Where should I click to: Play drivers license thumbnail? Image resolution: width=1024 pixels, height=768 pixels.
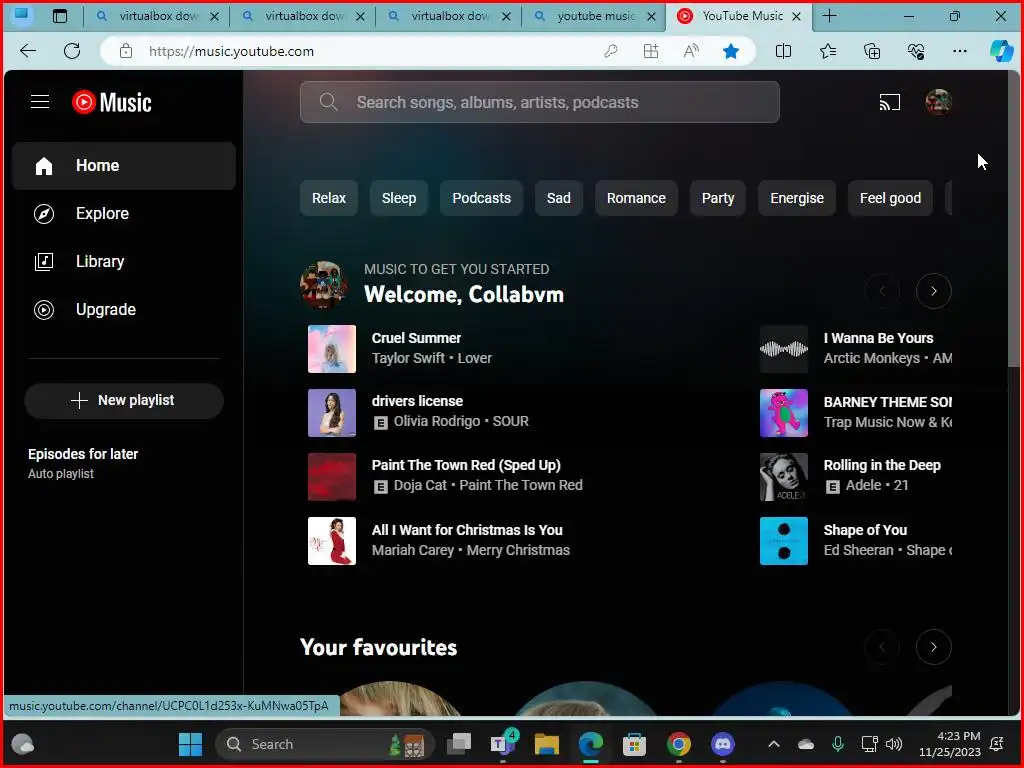pos(332,413)
